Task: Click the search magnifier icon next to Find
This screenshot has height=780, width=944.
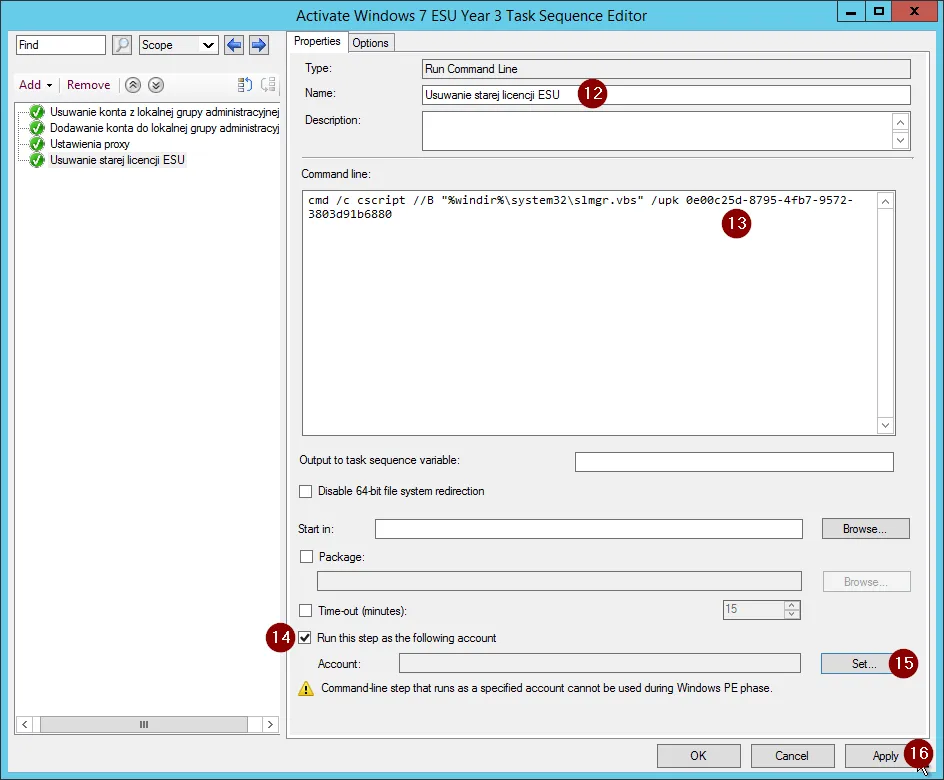Action: click(x=122, y=45)
